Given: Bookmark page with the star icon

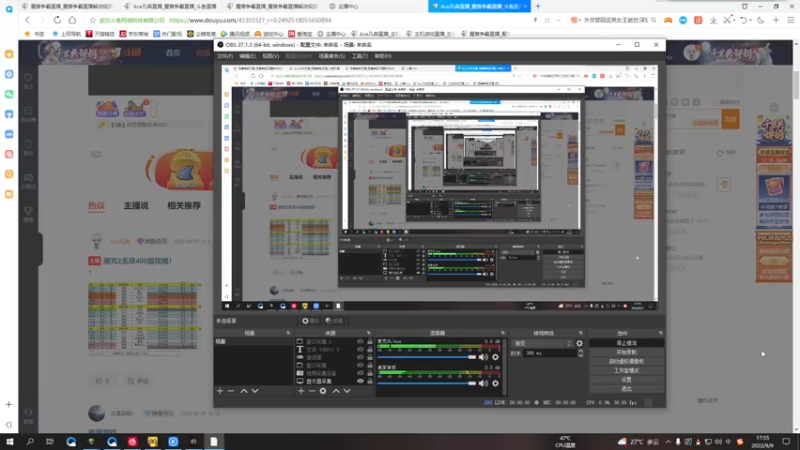Looking at the screenshot, I should (92, 20).
